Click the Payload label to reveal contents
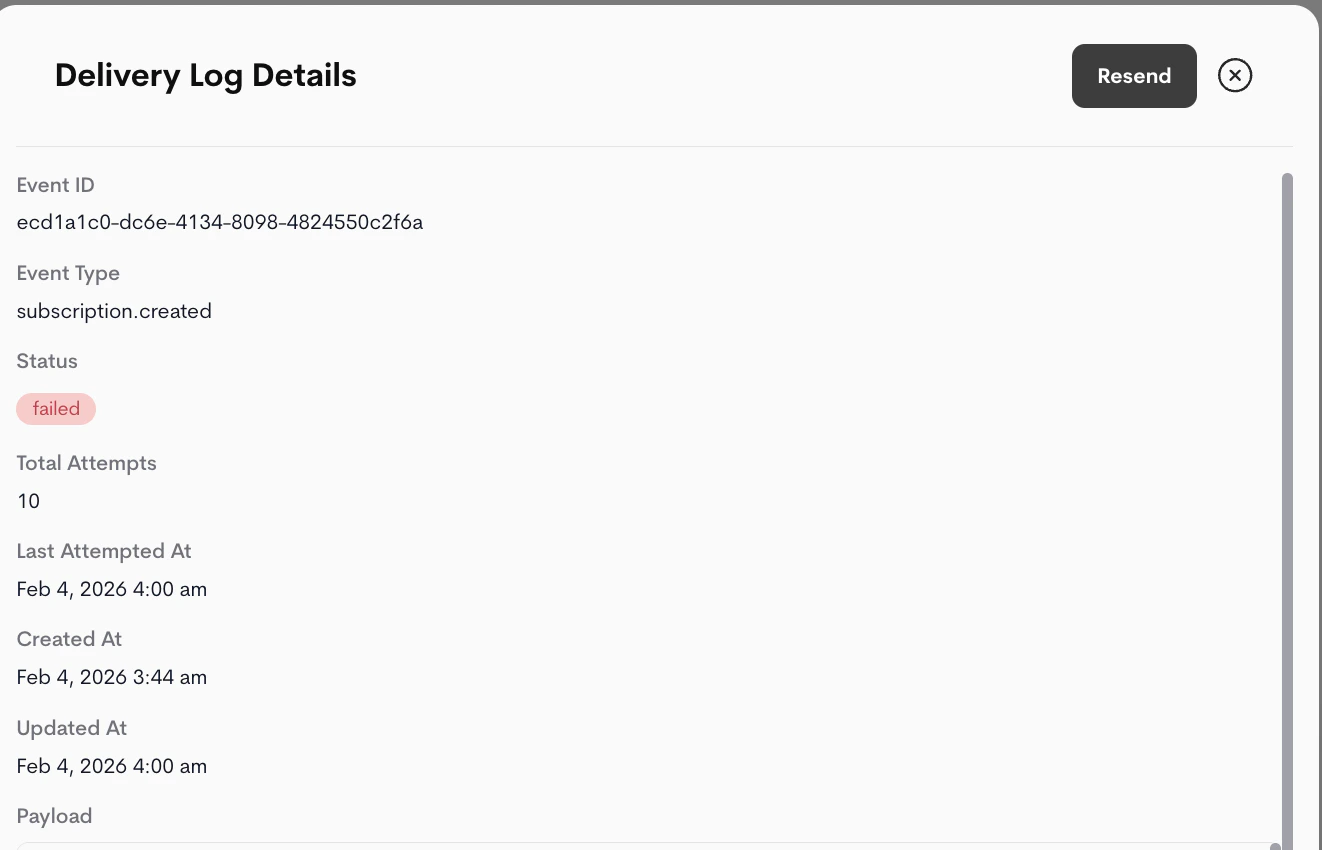The image size is (1322, 850). 54,816
